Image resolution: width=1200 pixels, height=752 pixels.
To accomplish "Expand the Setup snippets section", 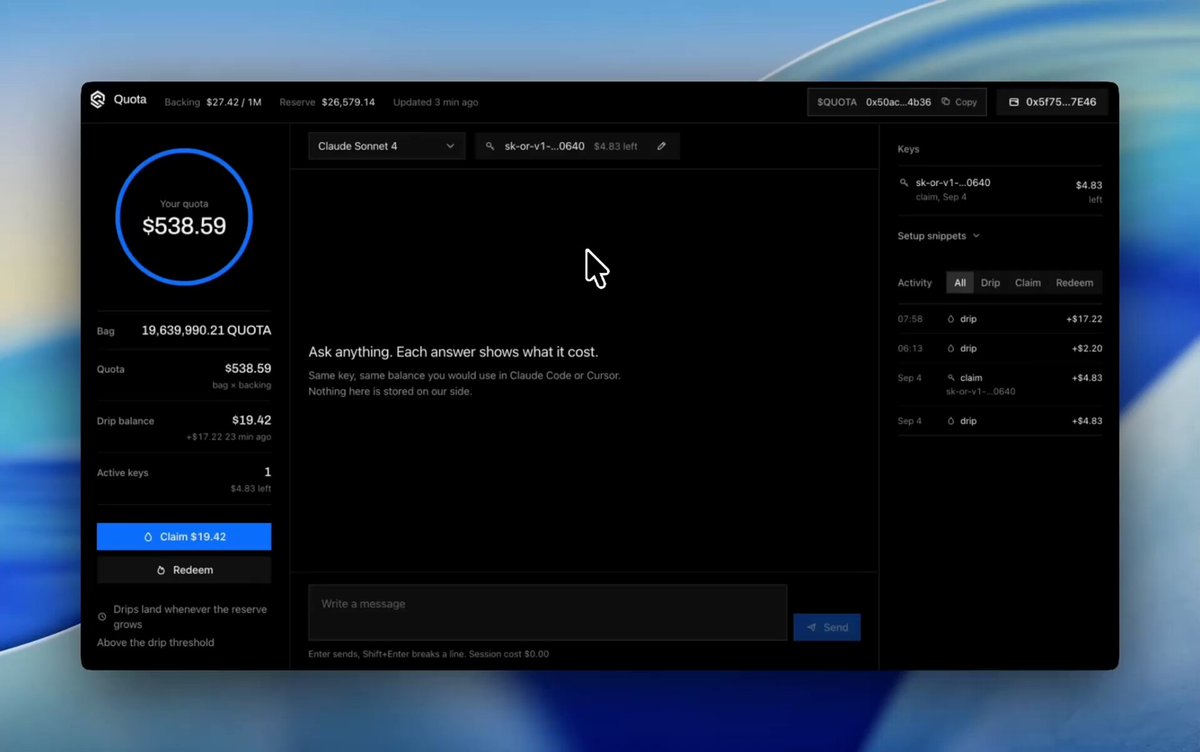I will click(938, 236).
